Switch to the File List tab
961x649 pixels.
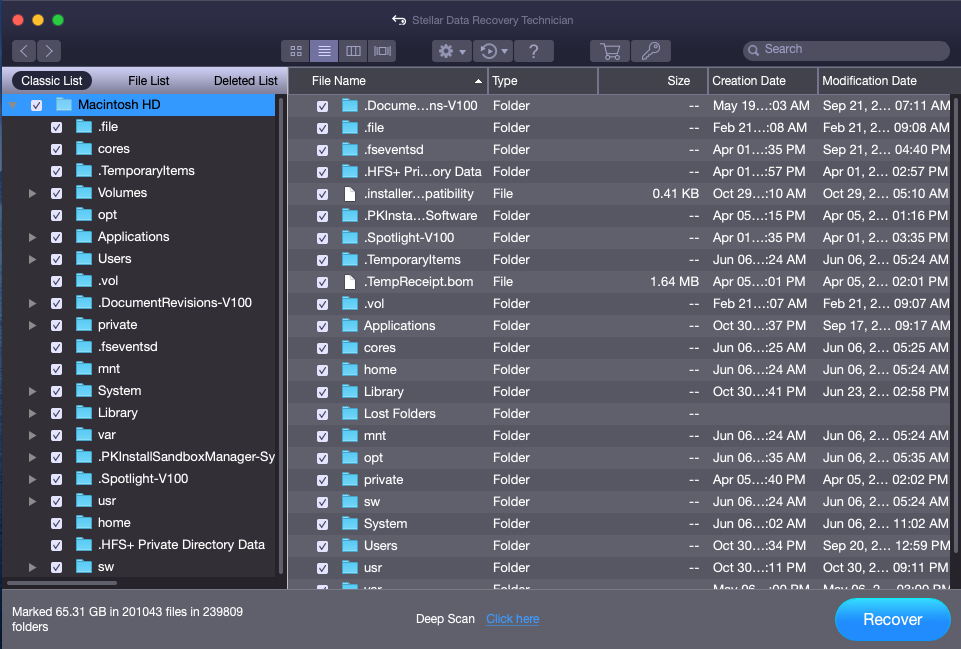148,80
